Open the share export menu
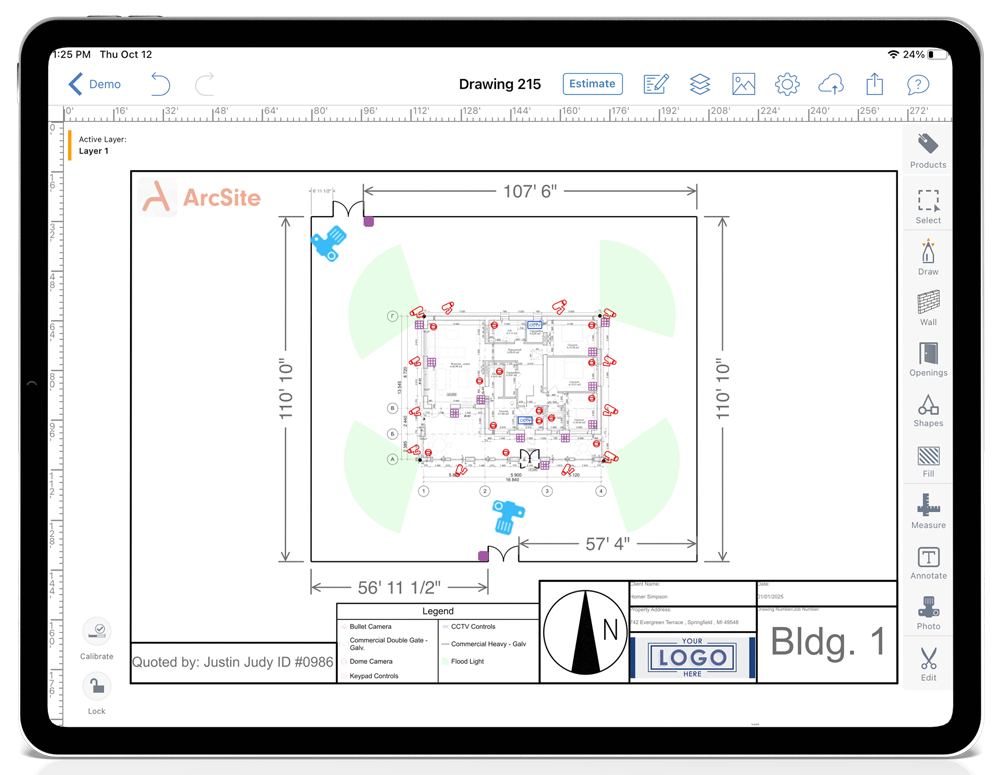The image size is (1000, 775). tap(874, 84)
